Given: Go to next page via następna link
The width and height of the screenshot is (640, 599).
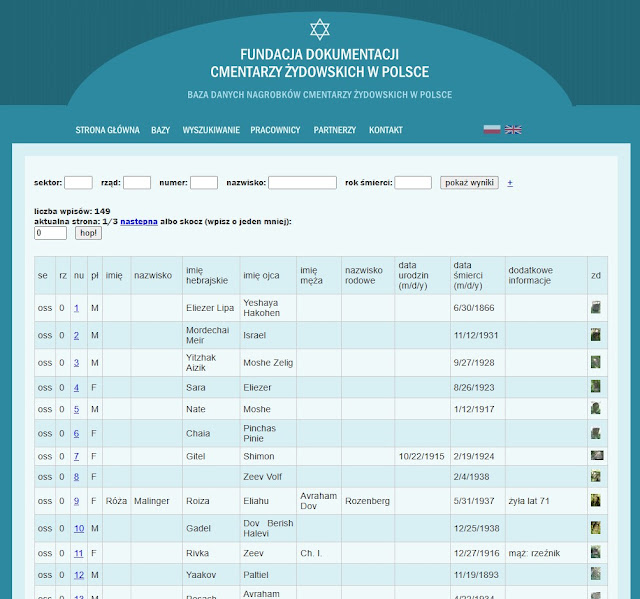Looking at the screenshot, I should (139, 222).
